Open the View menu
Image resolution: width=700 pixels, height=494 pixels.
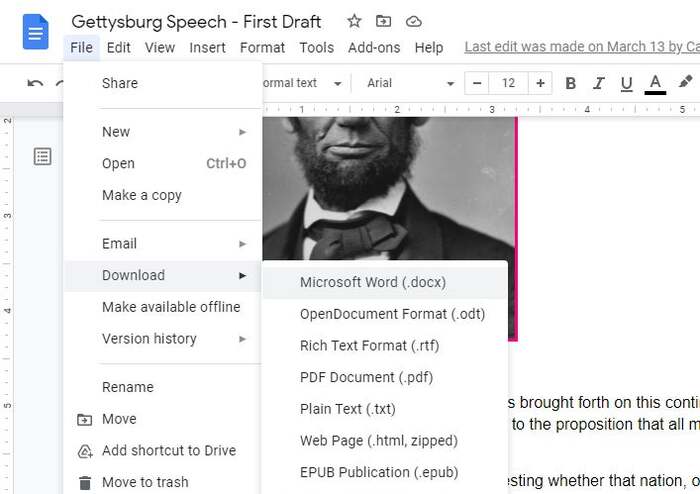pos(160,47)
